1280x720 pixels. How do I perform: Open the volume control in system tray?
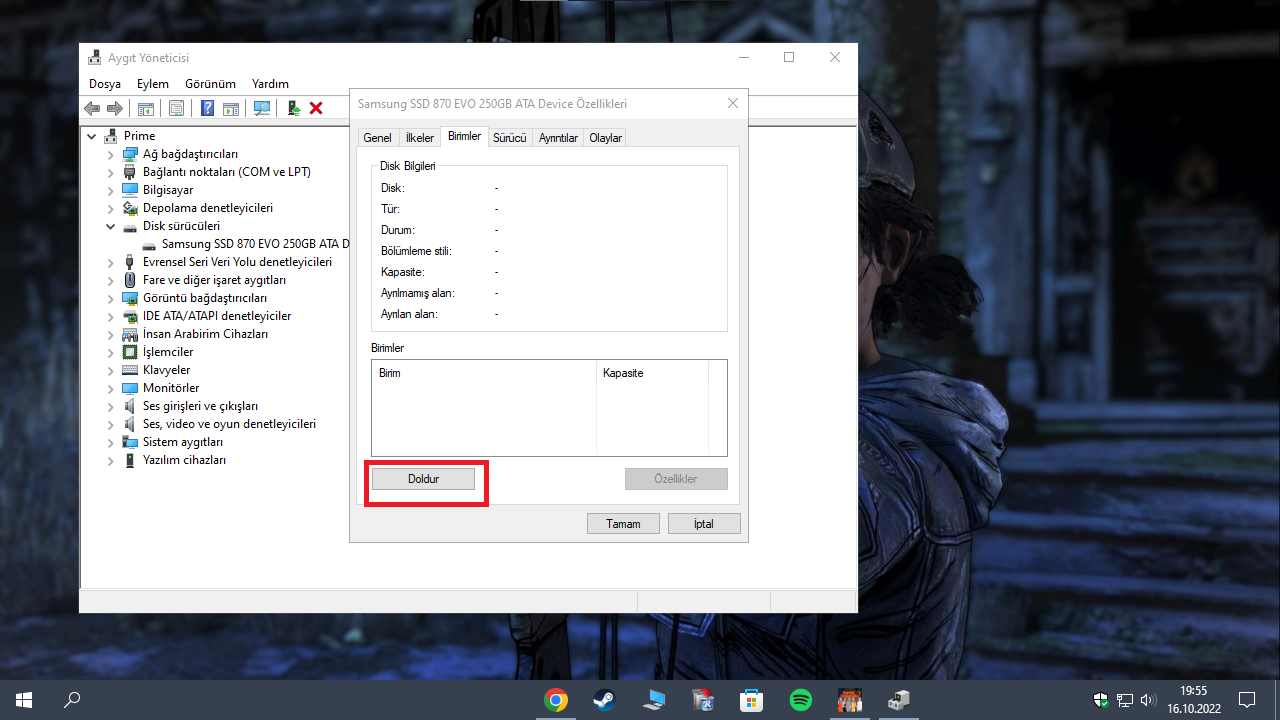pyautogui.click(x=1147, y=700)
